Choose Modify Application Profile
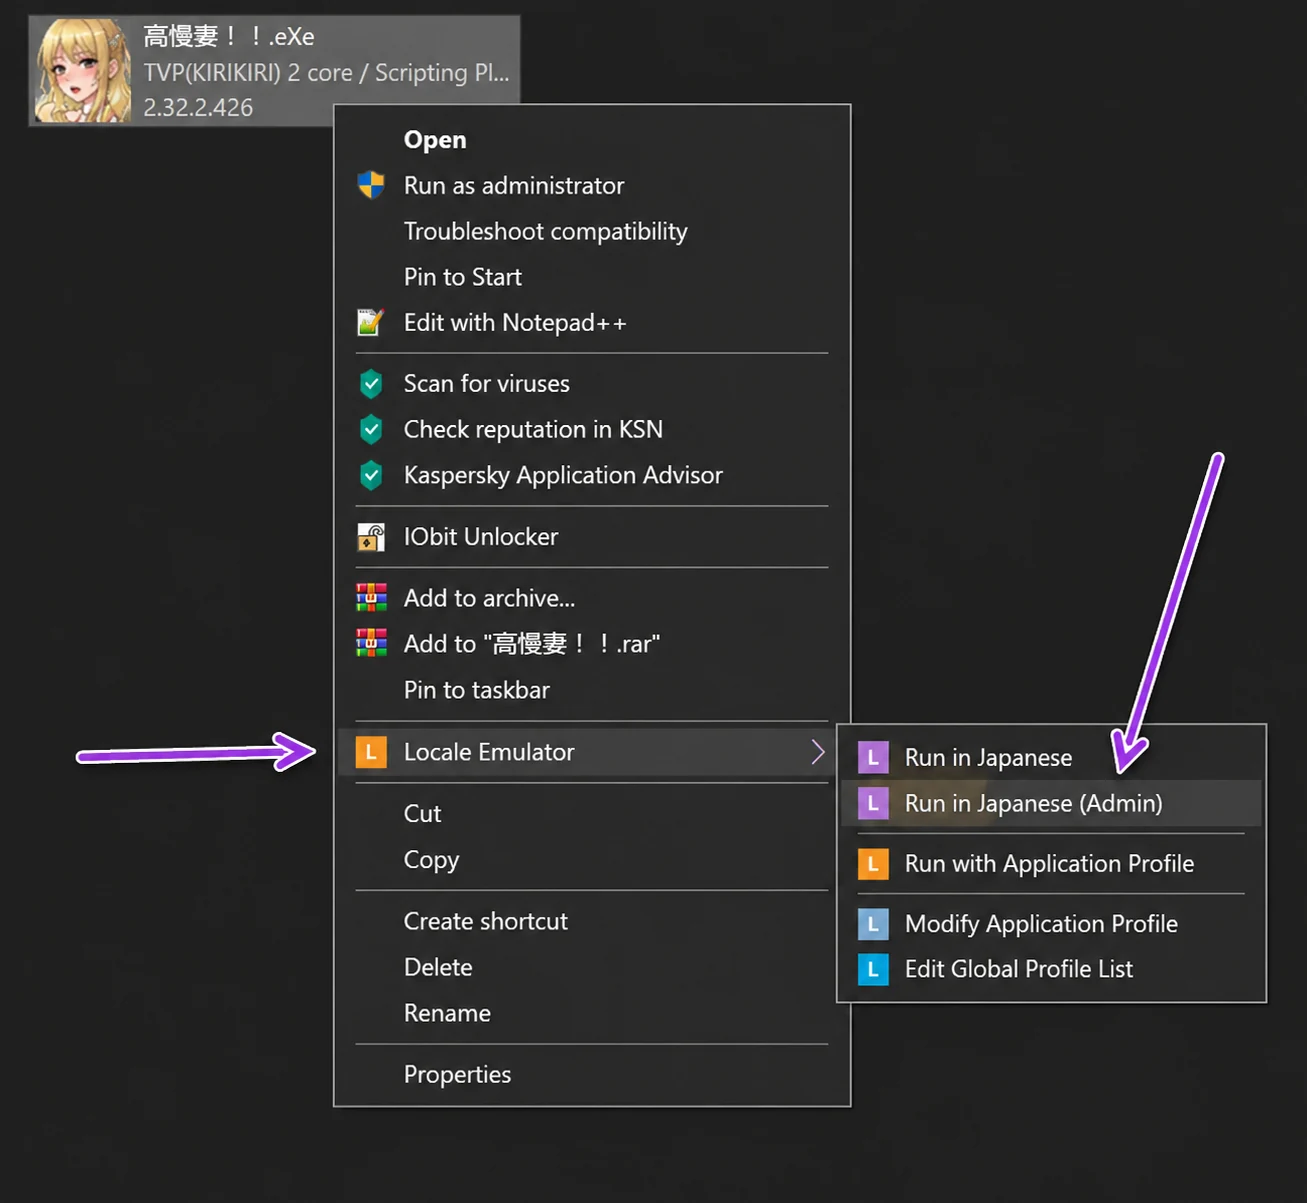This screenshot has width=1307, height=1203. (1051, 924)
